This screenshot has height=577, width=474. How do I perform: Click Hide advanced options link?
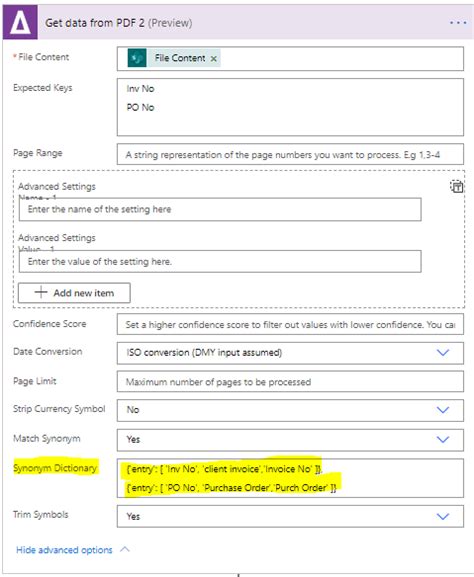(x=64, y=550)
